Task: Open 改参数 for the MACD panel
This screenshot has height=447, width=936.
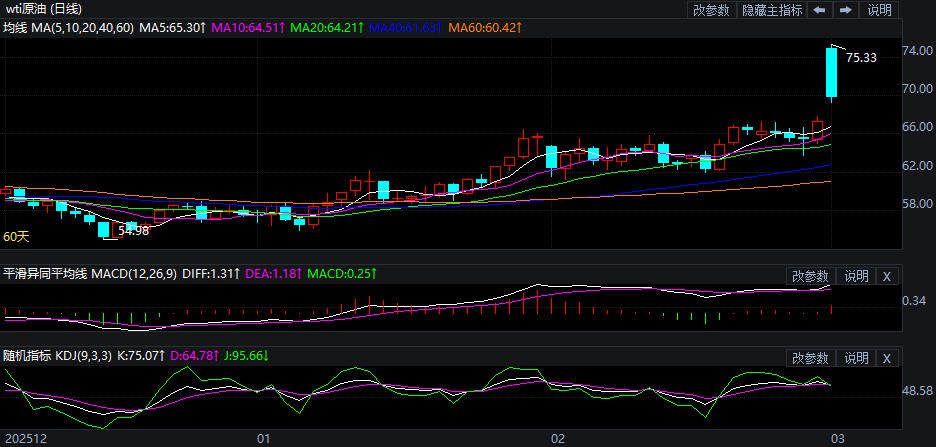Action: [810, 276]
